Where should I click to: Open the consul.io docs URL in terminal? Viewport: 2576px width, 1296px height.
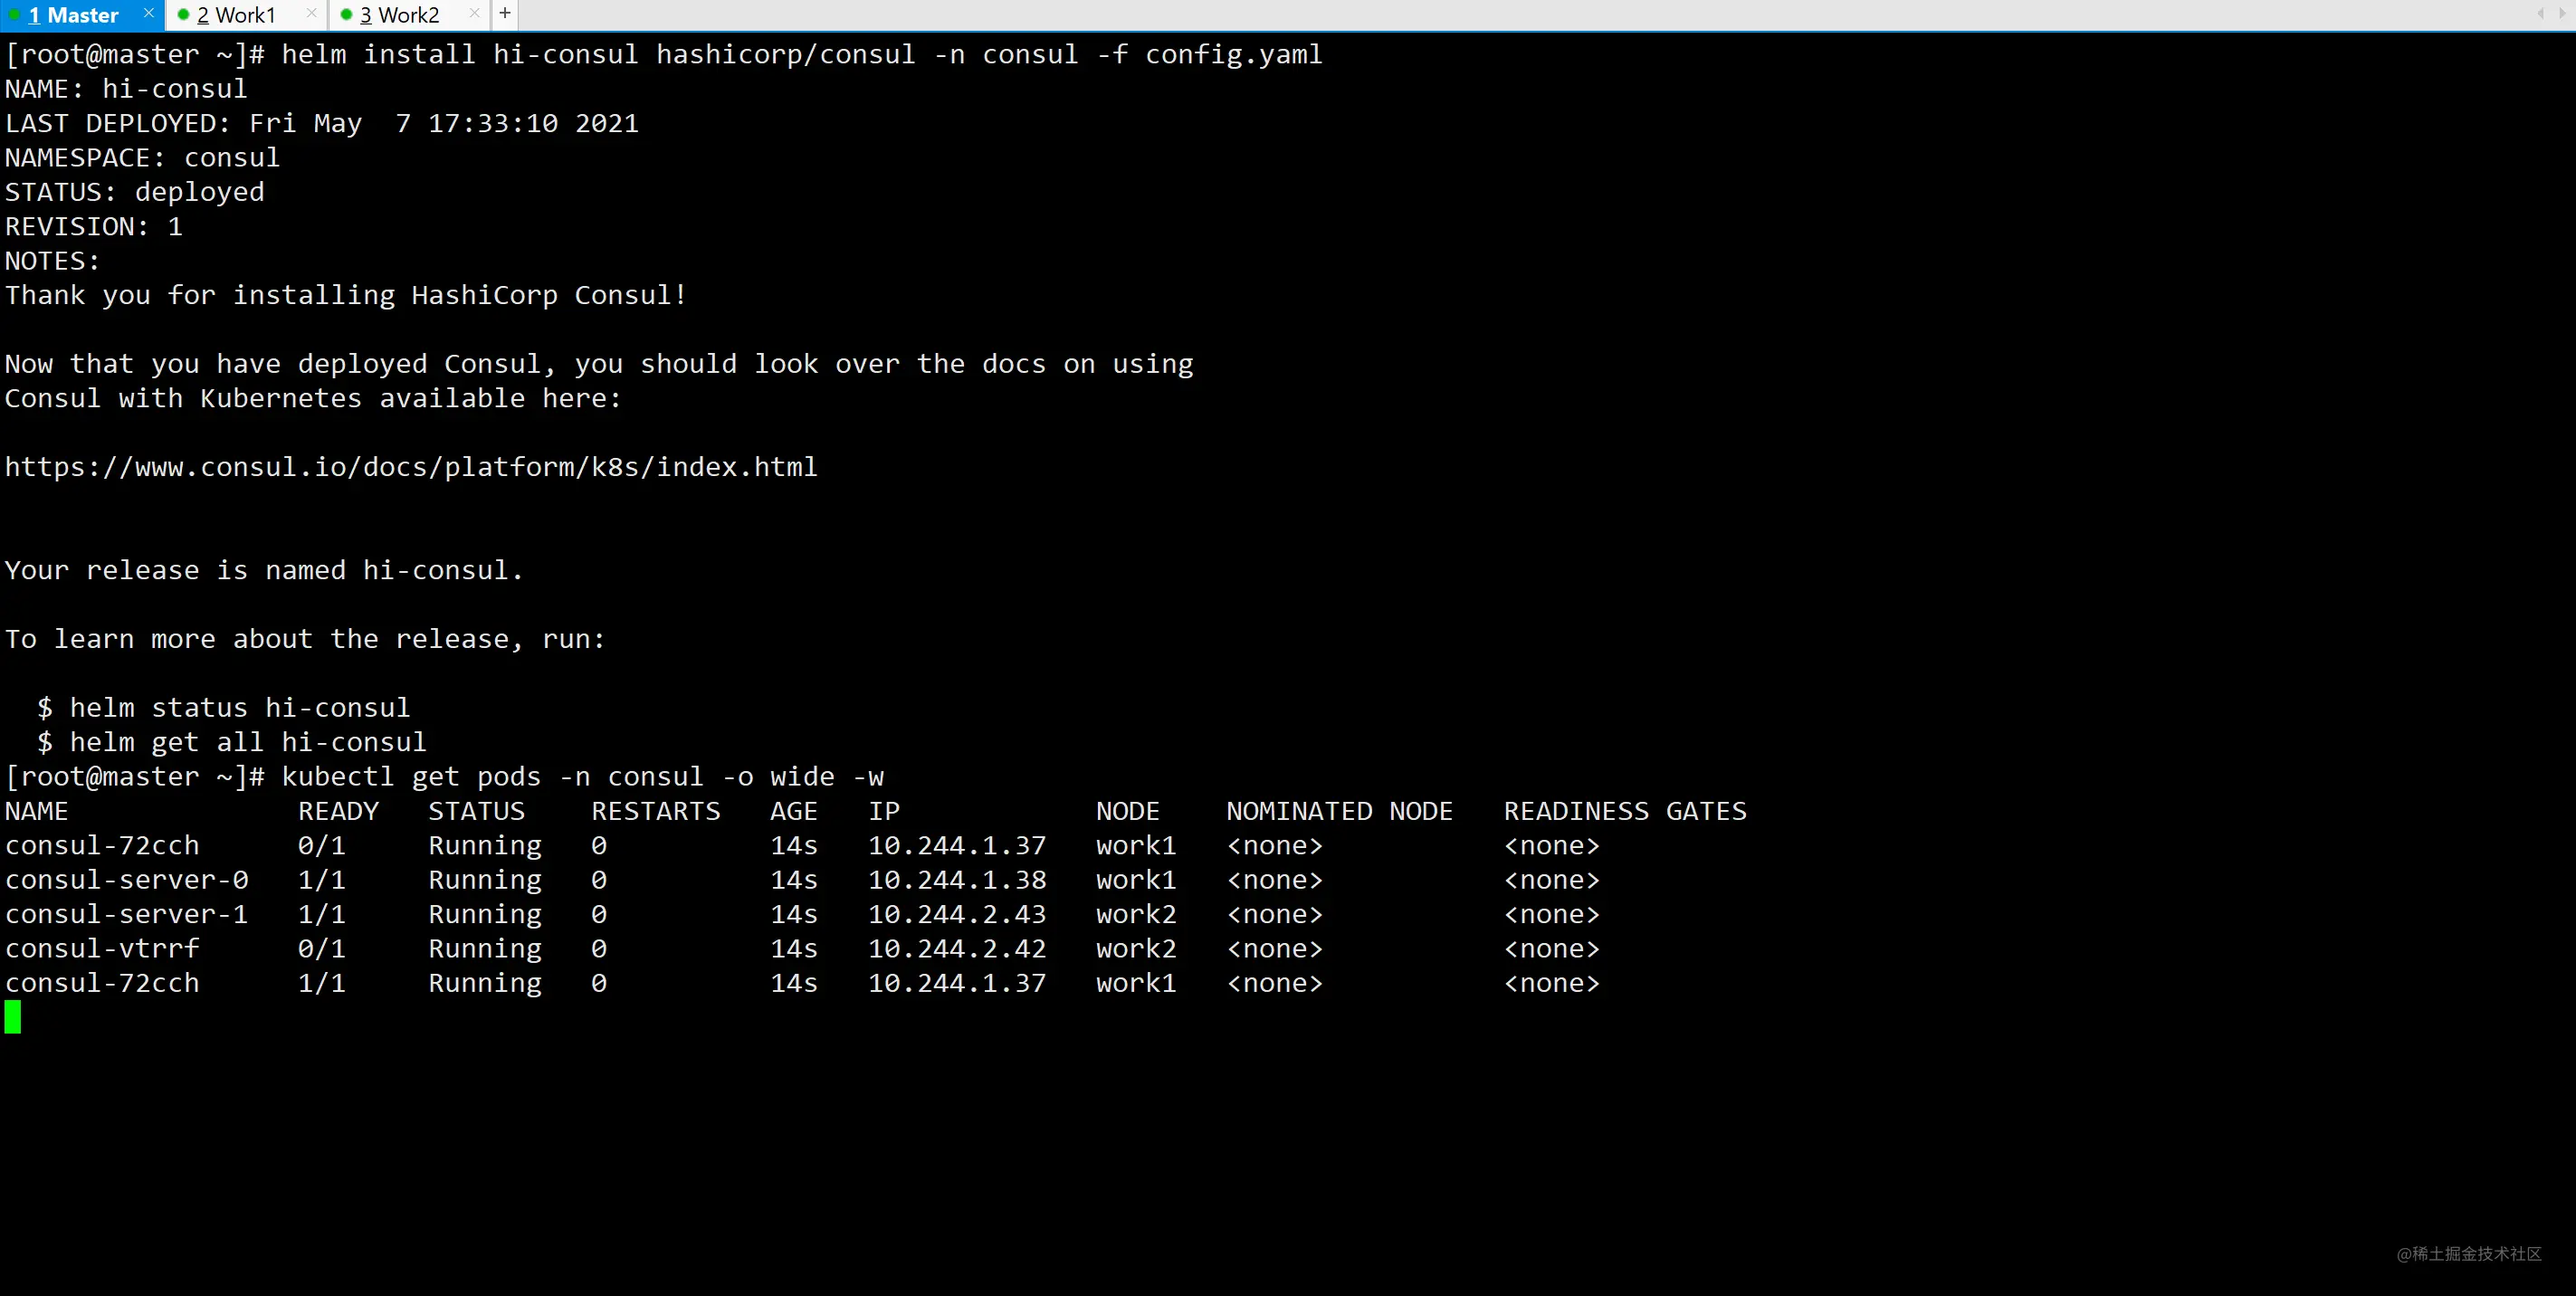pos(411,467)
